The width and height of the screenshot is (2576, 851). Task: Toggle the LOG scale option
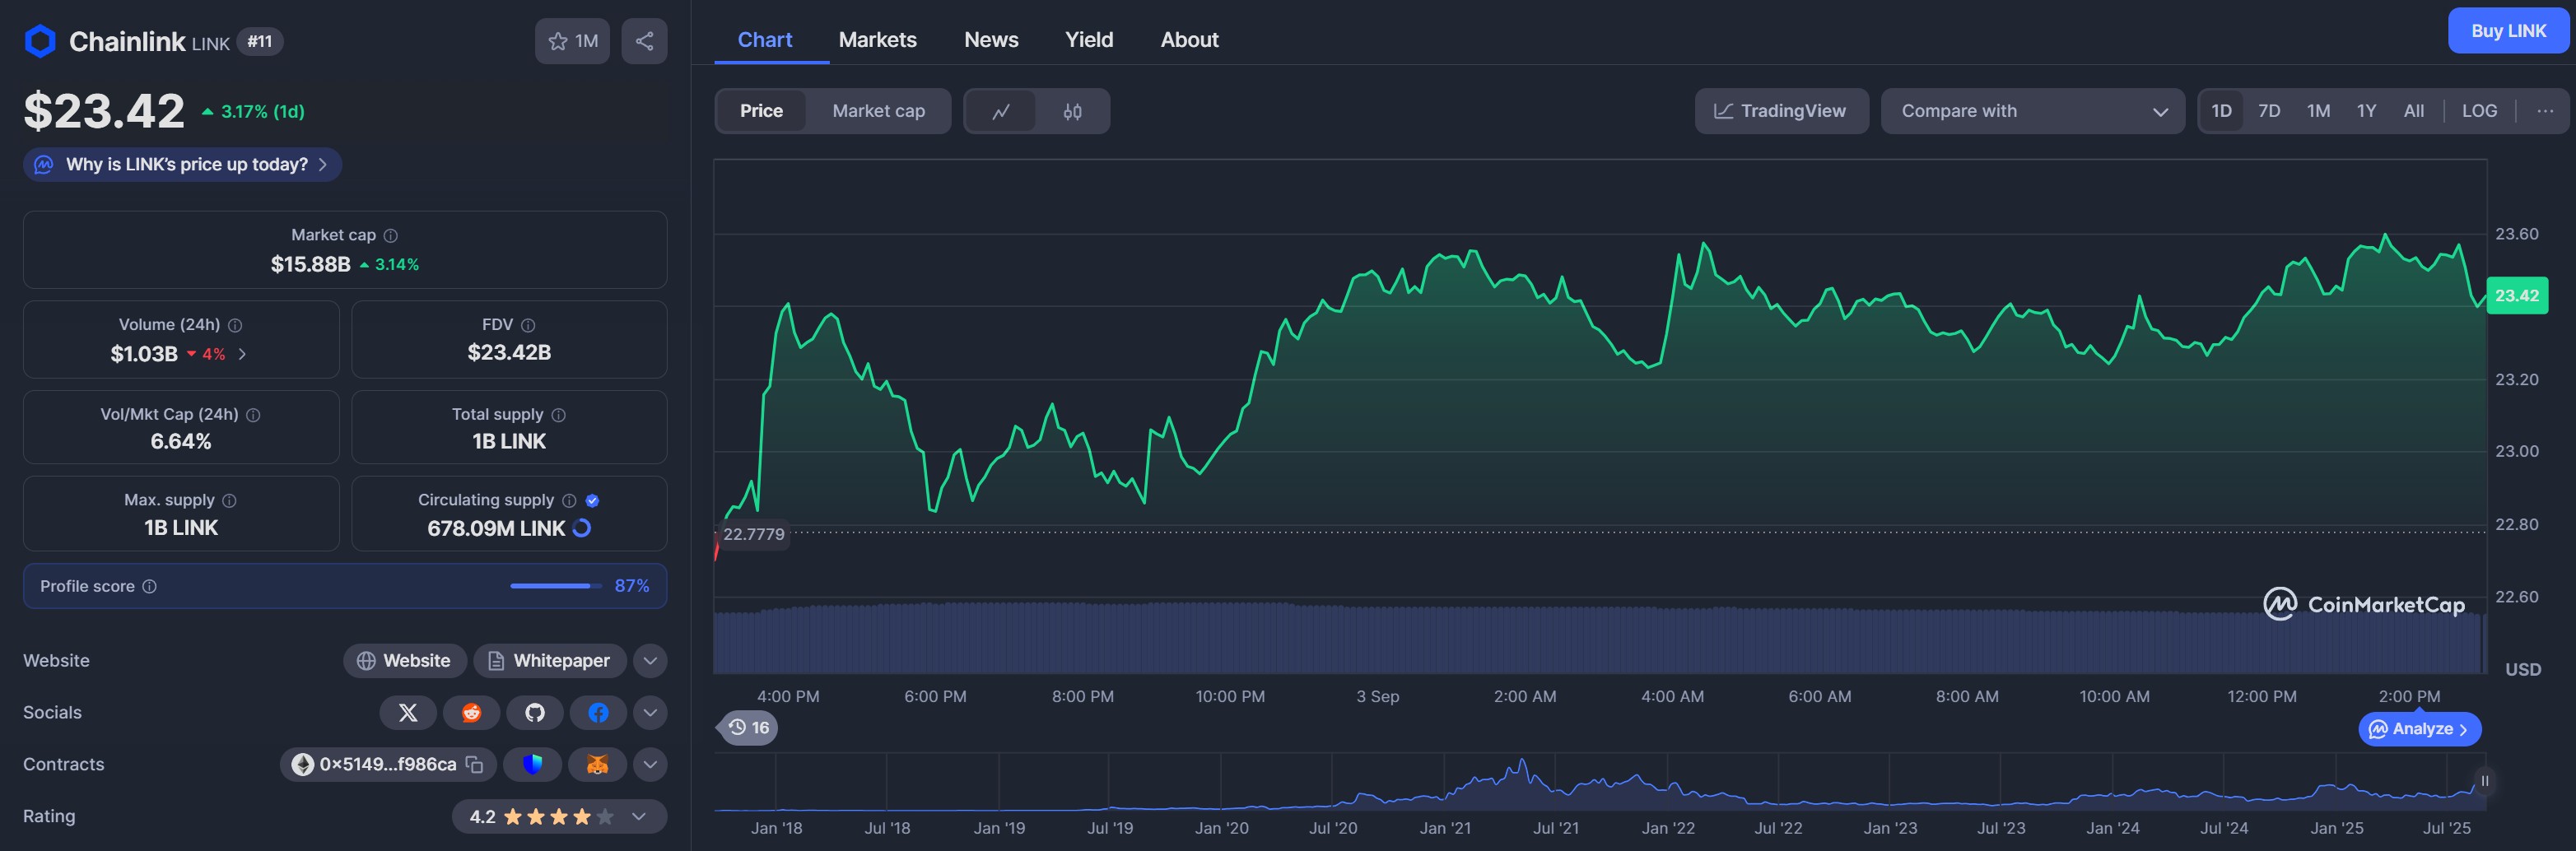tap(2478, 111)
